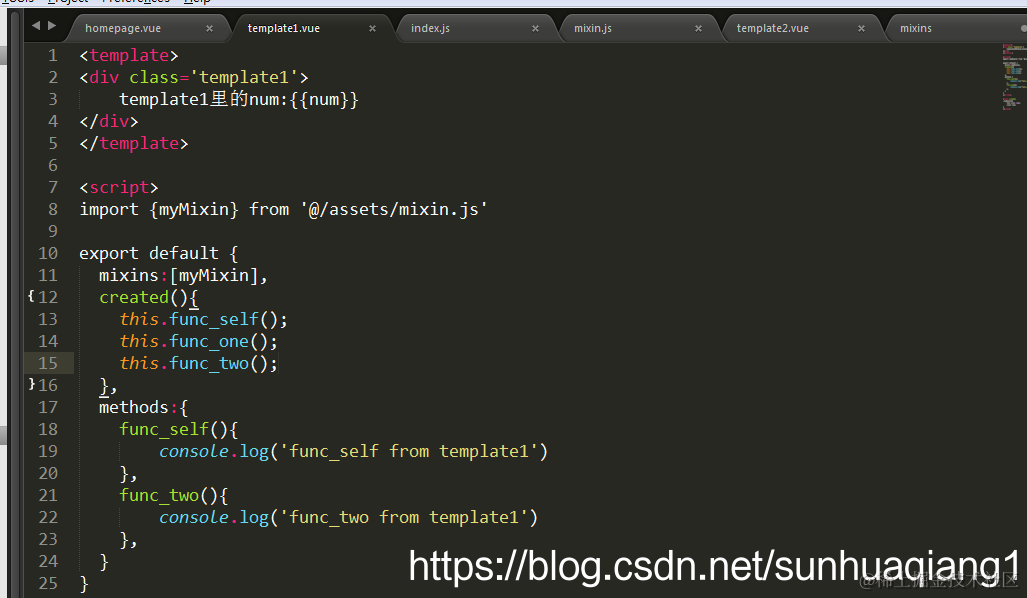Viewport: 1027px width, 598px height.
Task: Click the closing bracket fold marker at line 16
Action: click(x=31, y=384)
